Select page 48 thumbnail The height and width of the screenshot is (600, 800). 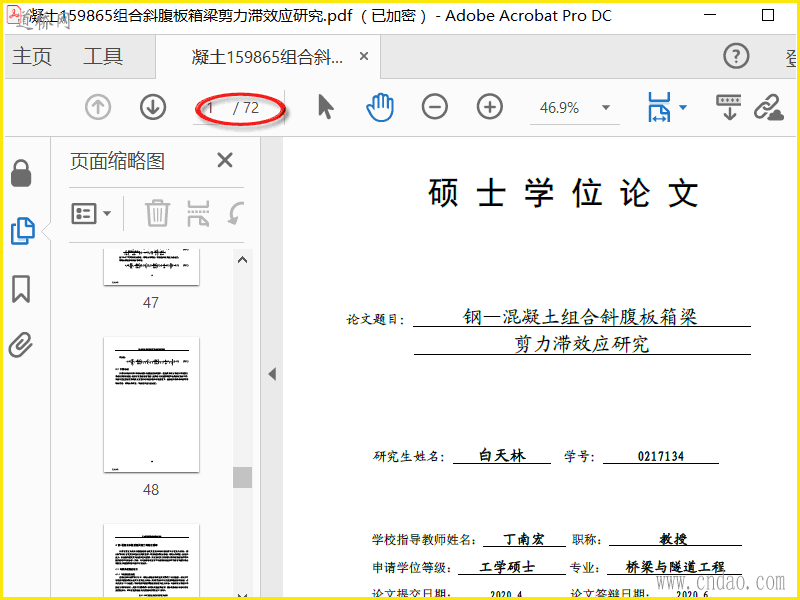click(x=152, y=405)
